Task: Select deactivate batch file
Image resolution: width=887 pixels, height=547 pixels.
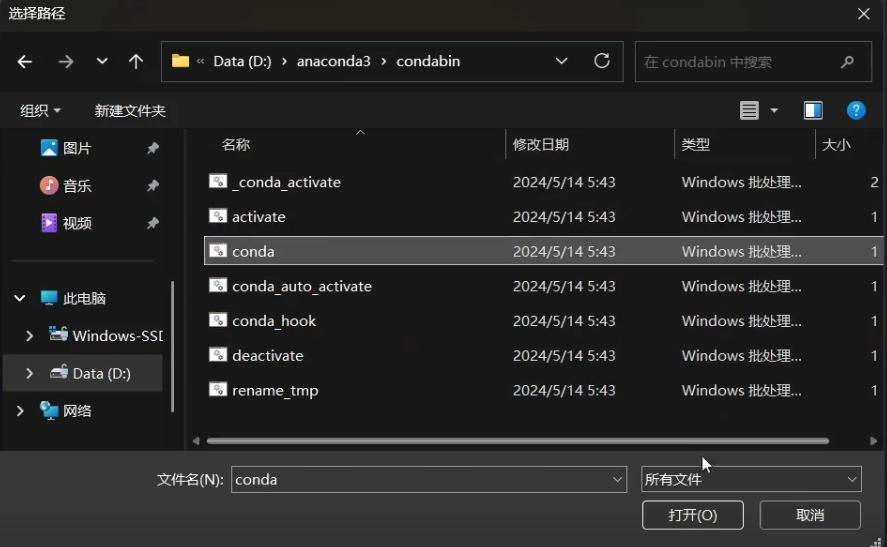Action: pyautogui.click(x=543, y=355)
